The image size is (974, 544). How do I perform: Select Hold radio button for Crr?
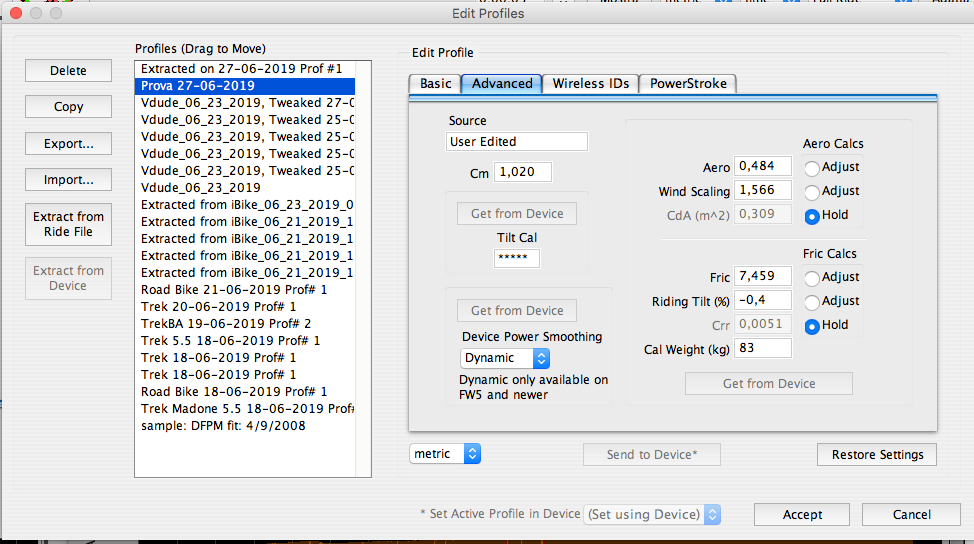[812, 325]
